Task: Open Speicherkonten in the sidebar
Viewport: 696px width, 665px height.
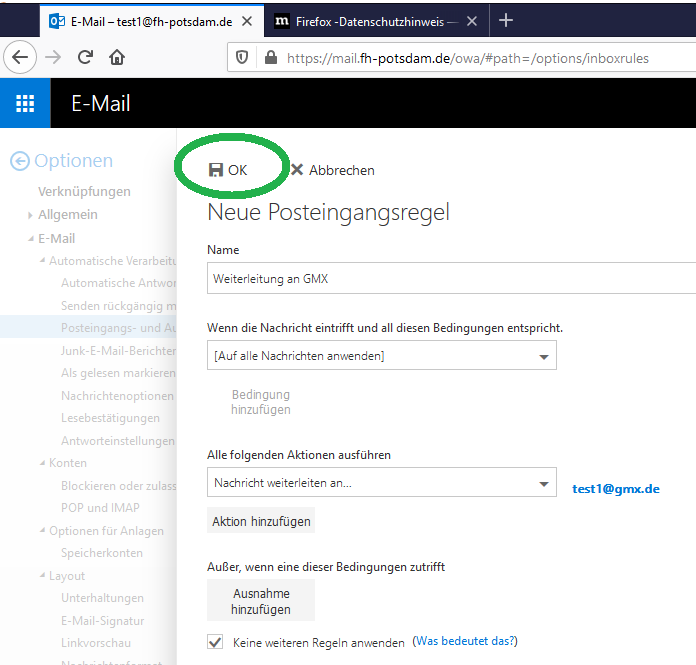Action: (x=102, y=553)
